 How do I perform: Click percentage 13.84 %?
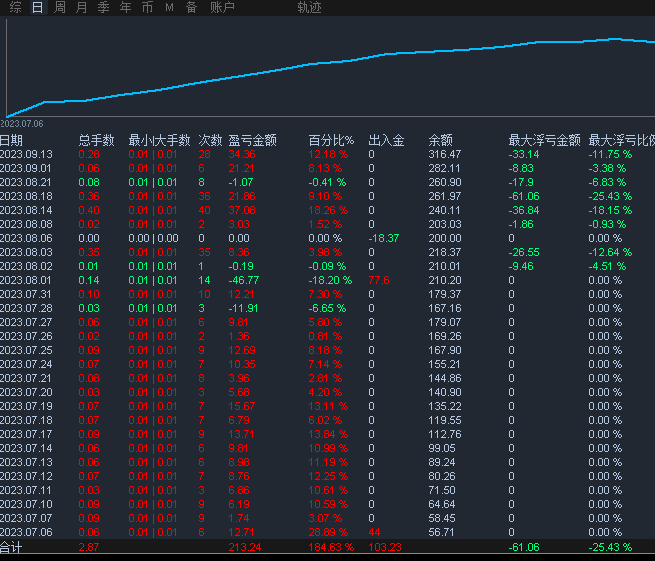tap(328, 434)
